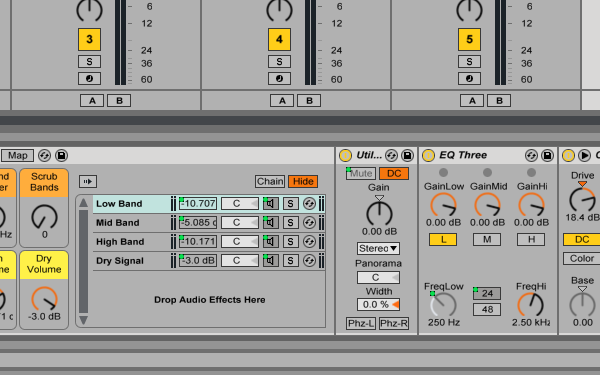Click Low Band chain hot-swap icon
The height and width of the screenshot is (375, 600).
tap(309, 204)
